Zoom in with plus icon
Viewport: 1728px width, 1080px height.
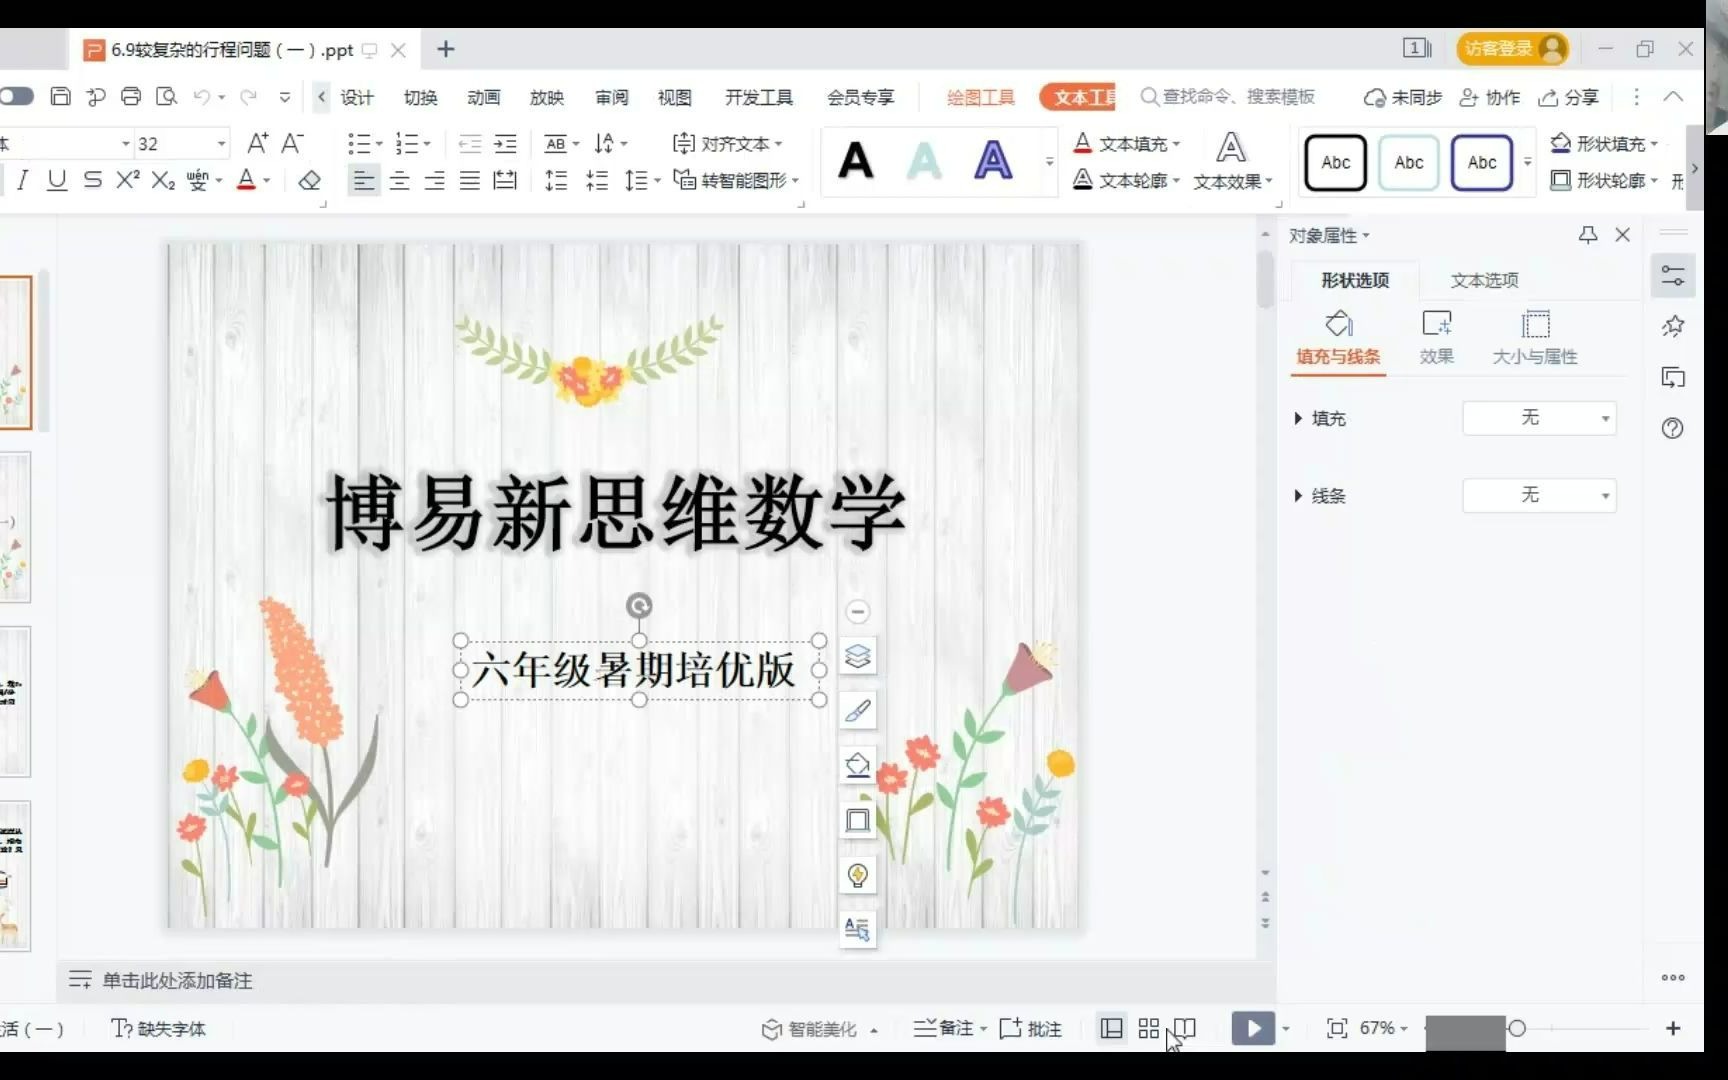(1673, 1028)
